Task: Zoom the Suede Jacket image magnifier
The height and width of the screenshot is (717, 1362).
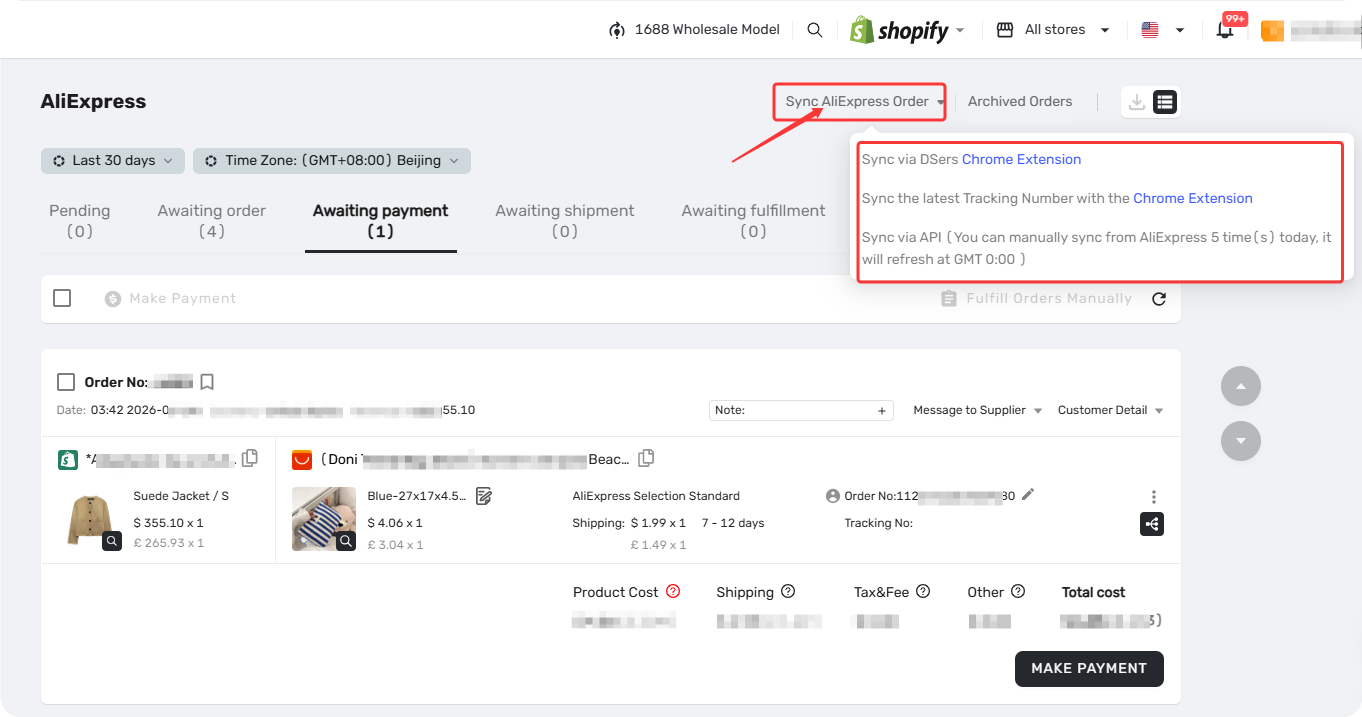Action: (112, 541)
